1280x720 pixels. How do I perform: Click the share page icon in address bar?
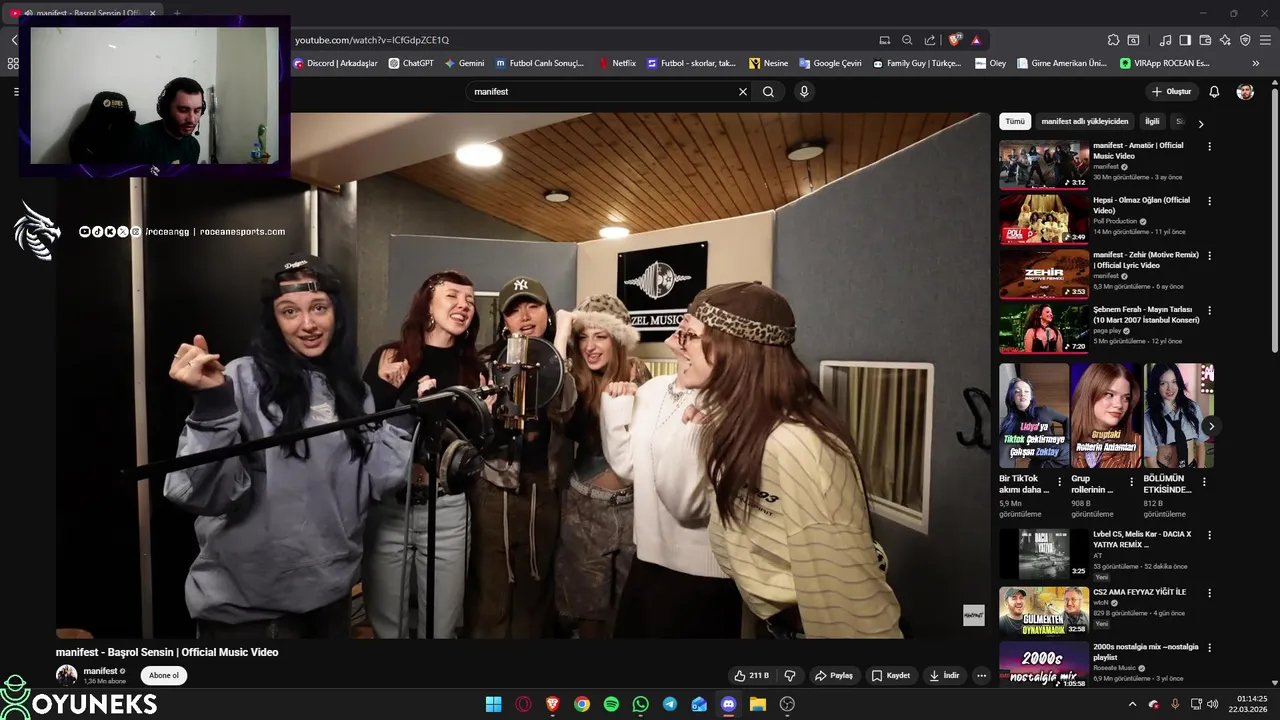pos(930,40)
